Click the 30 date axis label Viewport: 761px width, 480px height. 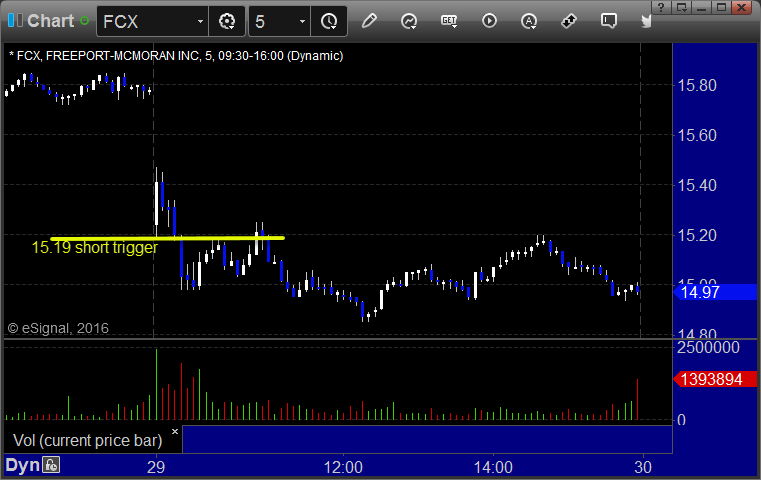[x=643, y=467]
